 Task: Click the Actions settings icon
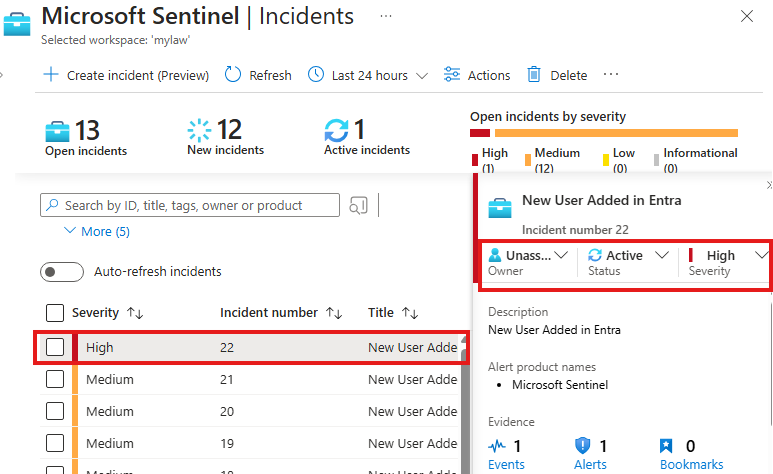(452, 75)
